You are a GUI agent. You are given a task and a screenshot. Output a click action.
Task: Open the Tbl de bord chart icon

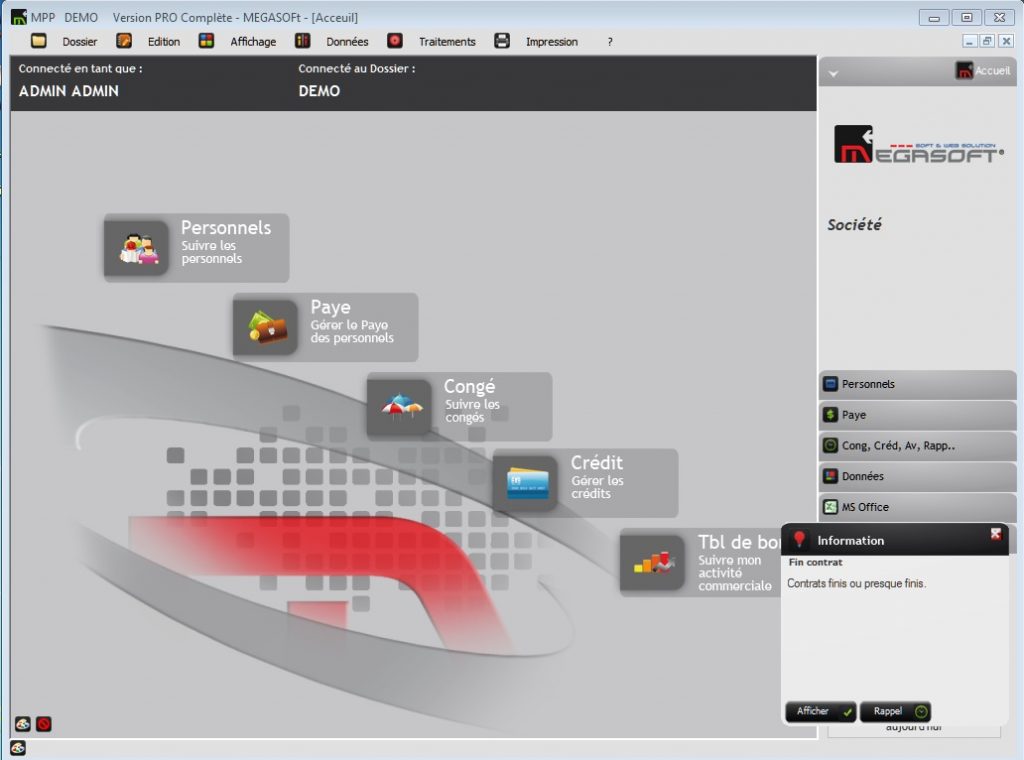(653, 563)
